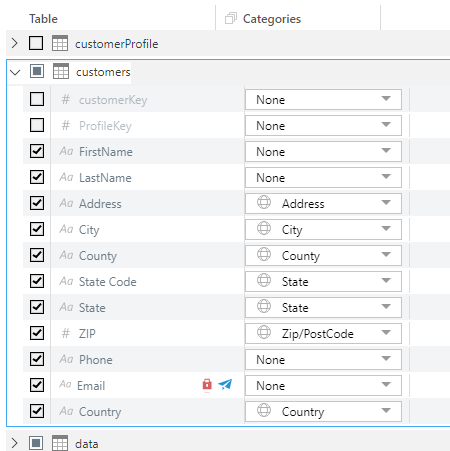Click the table icon next to customerProfile
Screen dimensions: 450x451
pyautogui.click(x=60, y=43)
